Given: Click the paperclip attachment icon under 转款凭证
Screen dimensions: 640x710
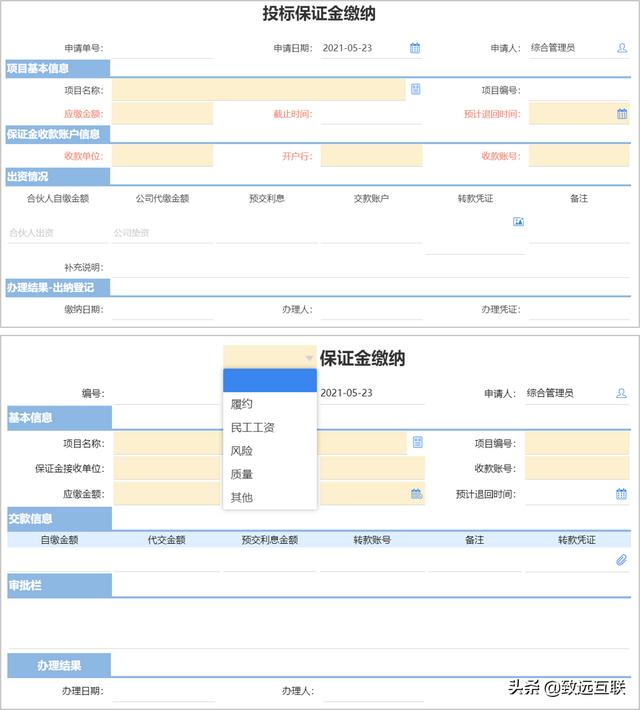Looking at the screenshot, I should point(621,559).
